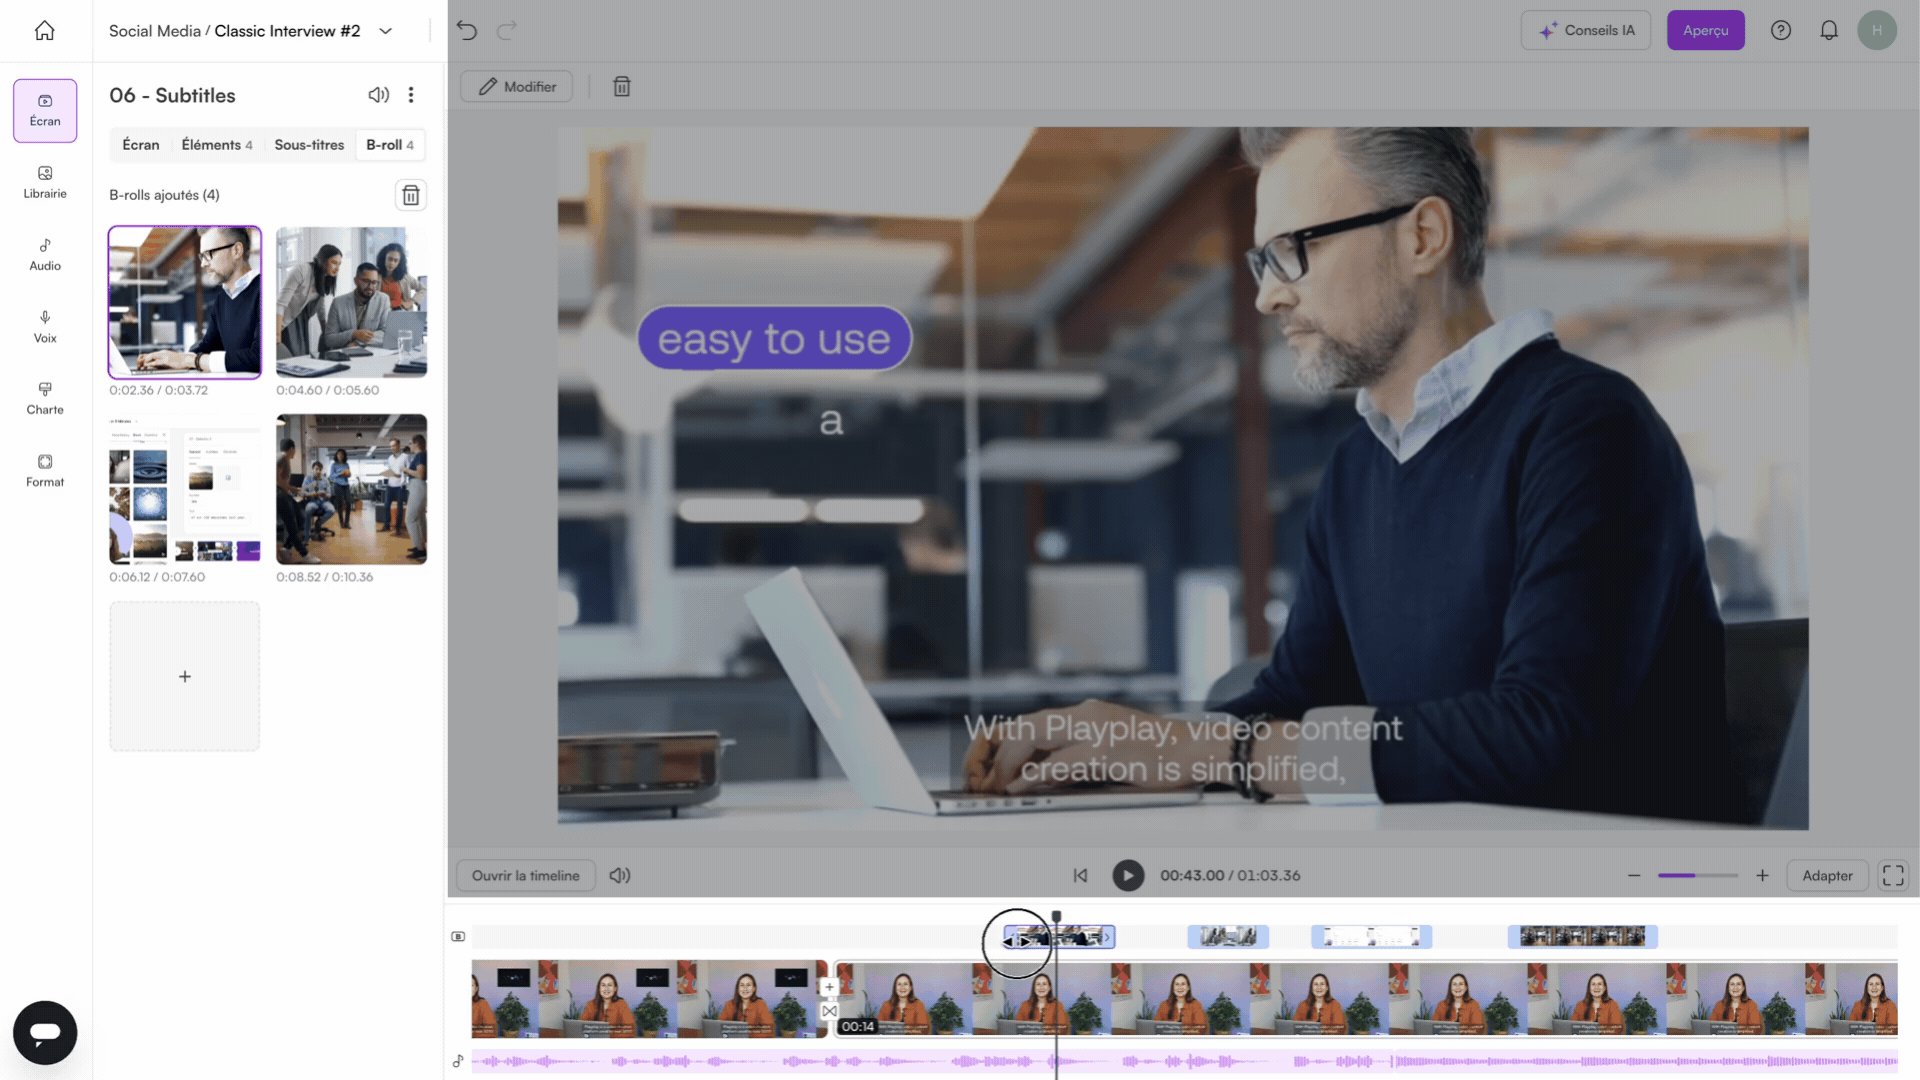Zoom out the timeline with minus icon

[x=1634, y=875]
